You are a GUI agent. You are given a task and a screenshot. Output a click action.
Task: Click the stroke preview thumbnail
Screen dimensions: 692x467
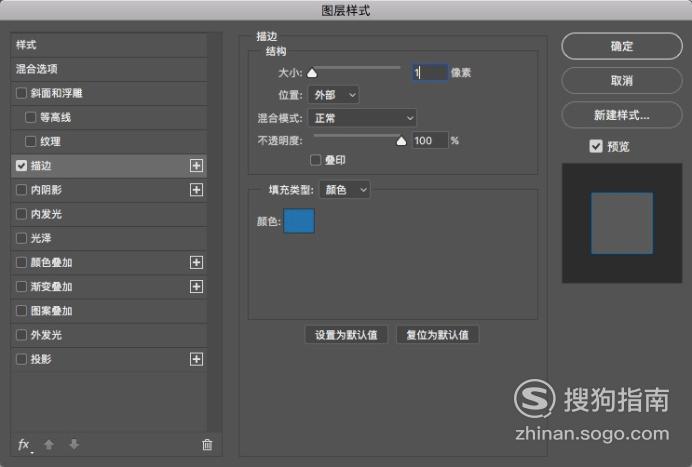(622, 223)
